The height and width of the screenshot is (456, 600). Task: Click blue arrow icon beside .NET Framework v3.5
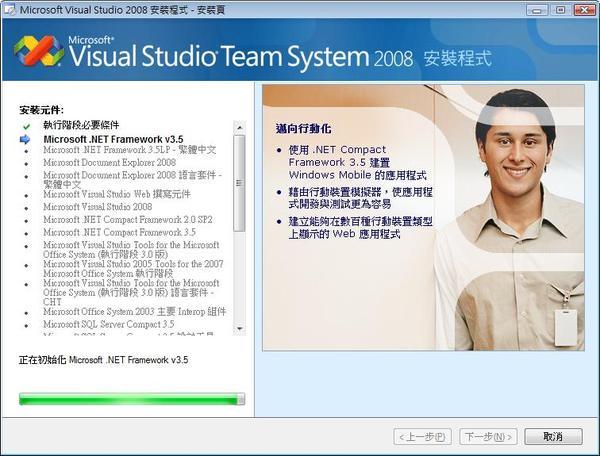25,139
